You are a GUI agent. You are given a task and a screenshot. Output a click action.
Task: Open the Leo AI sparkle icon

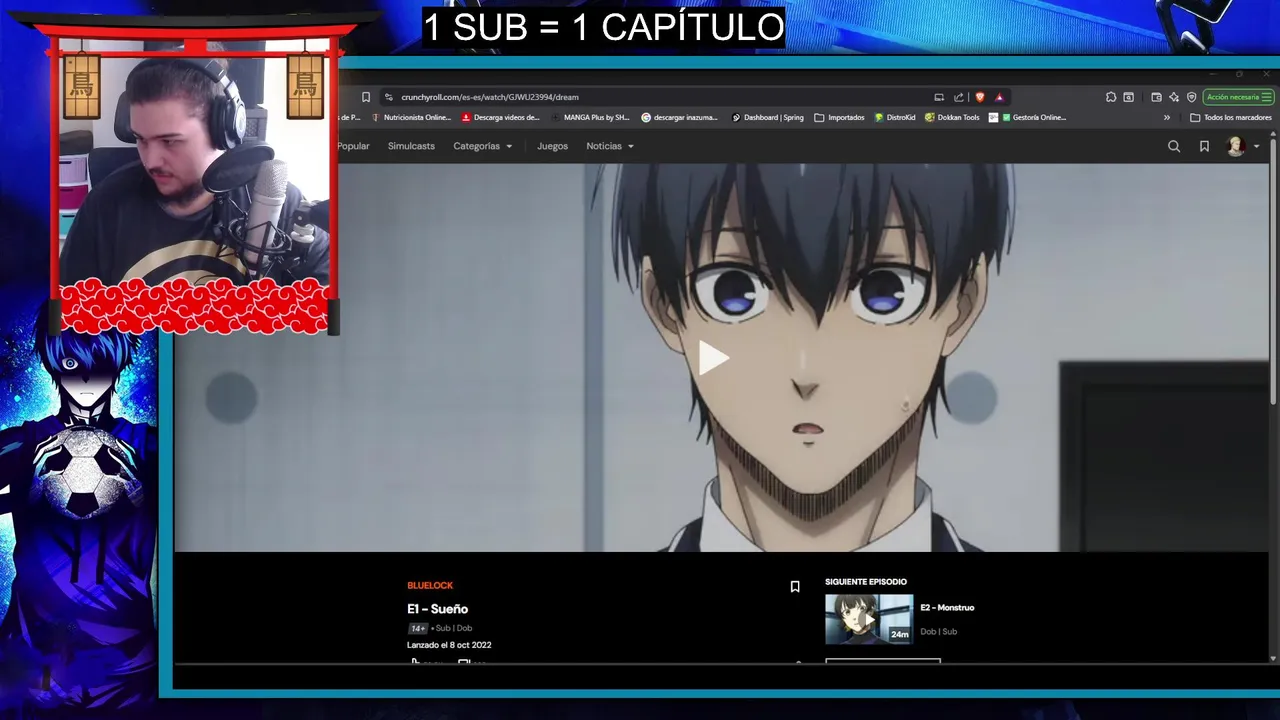1174,97
